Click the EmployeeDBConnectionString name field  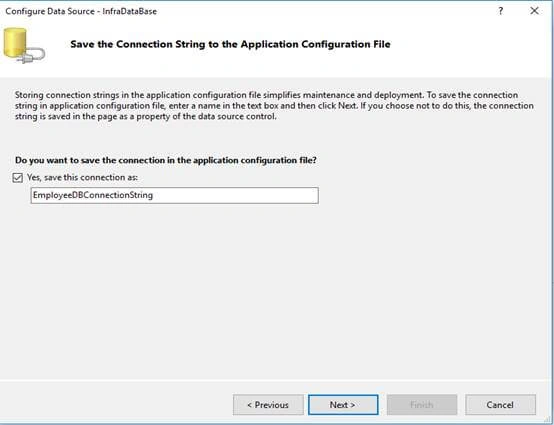pos(175,195)
